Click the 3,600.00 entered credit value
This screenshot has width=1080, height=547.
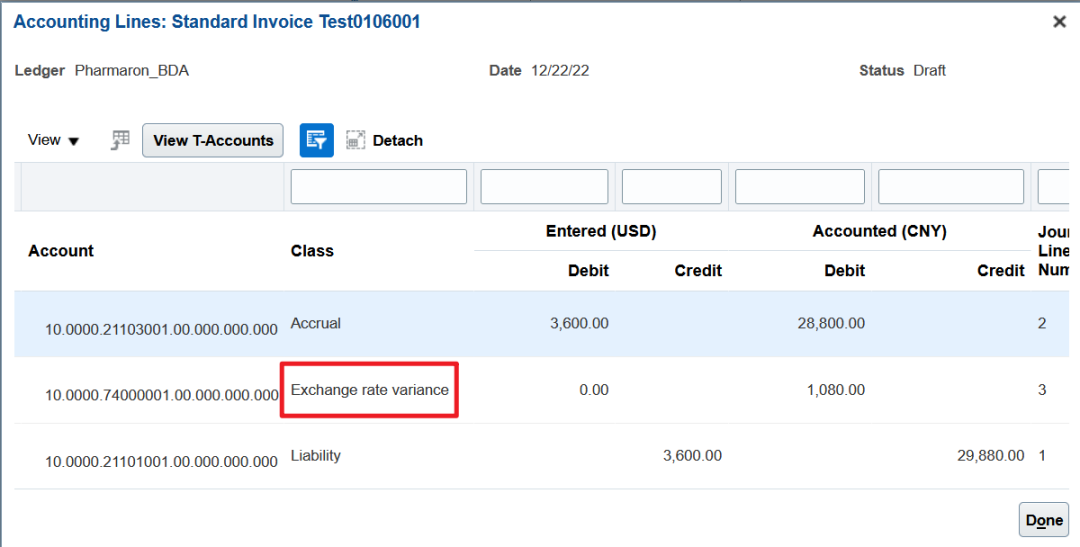pyautogui.click(x=692, y=455)
